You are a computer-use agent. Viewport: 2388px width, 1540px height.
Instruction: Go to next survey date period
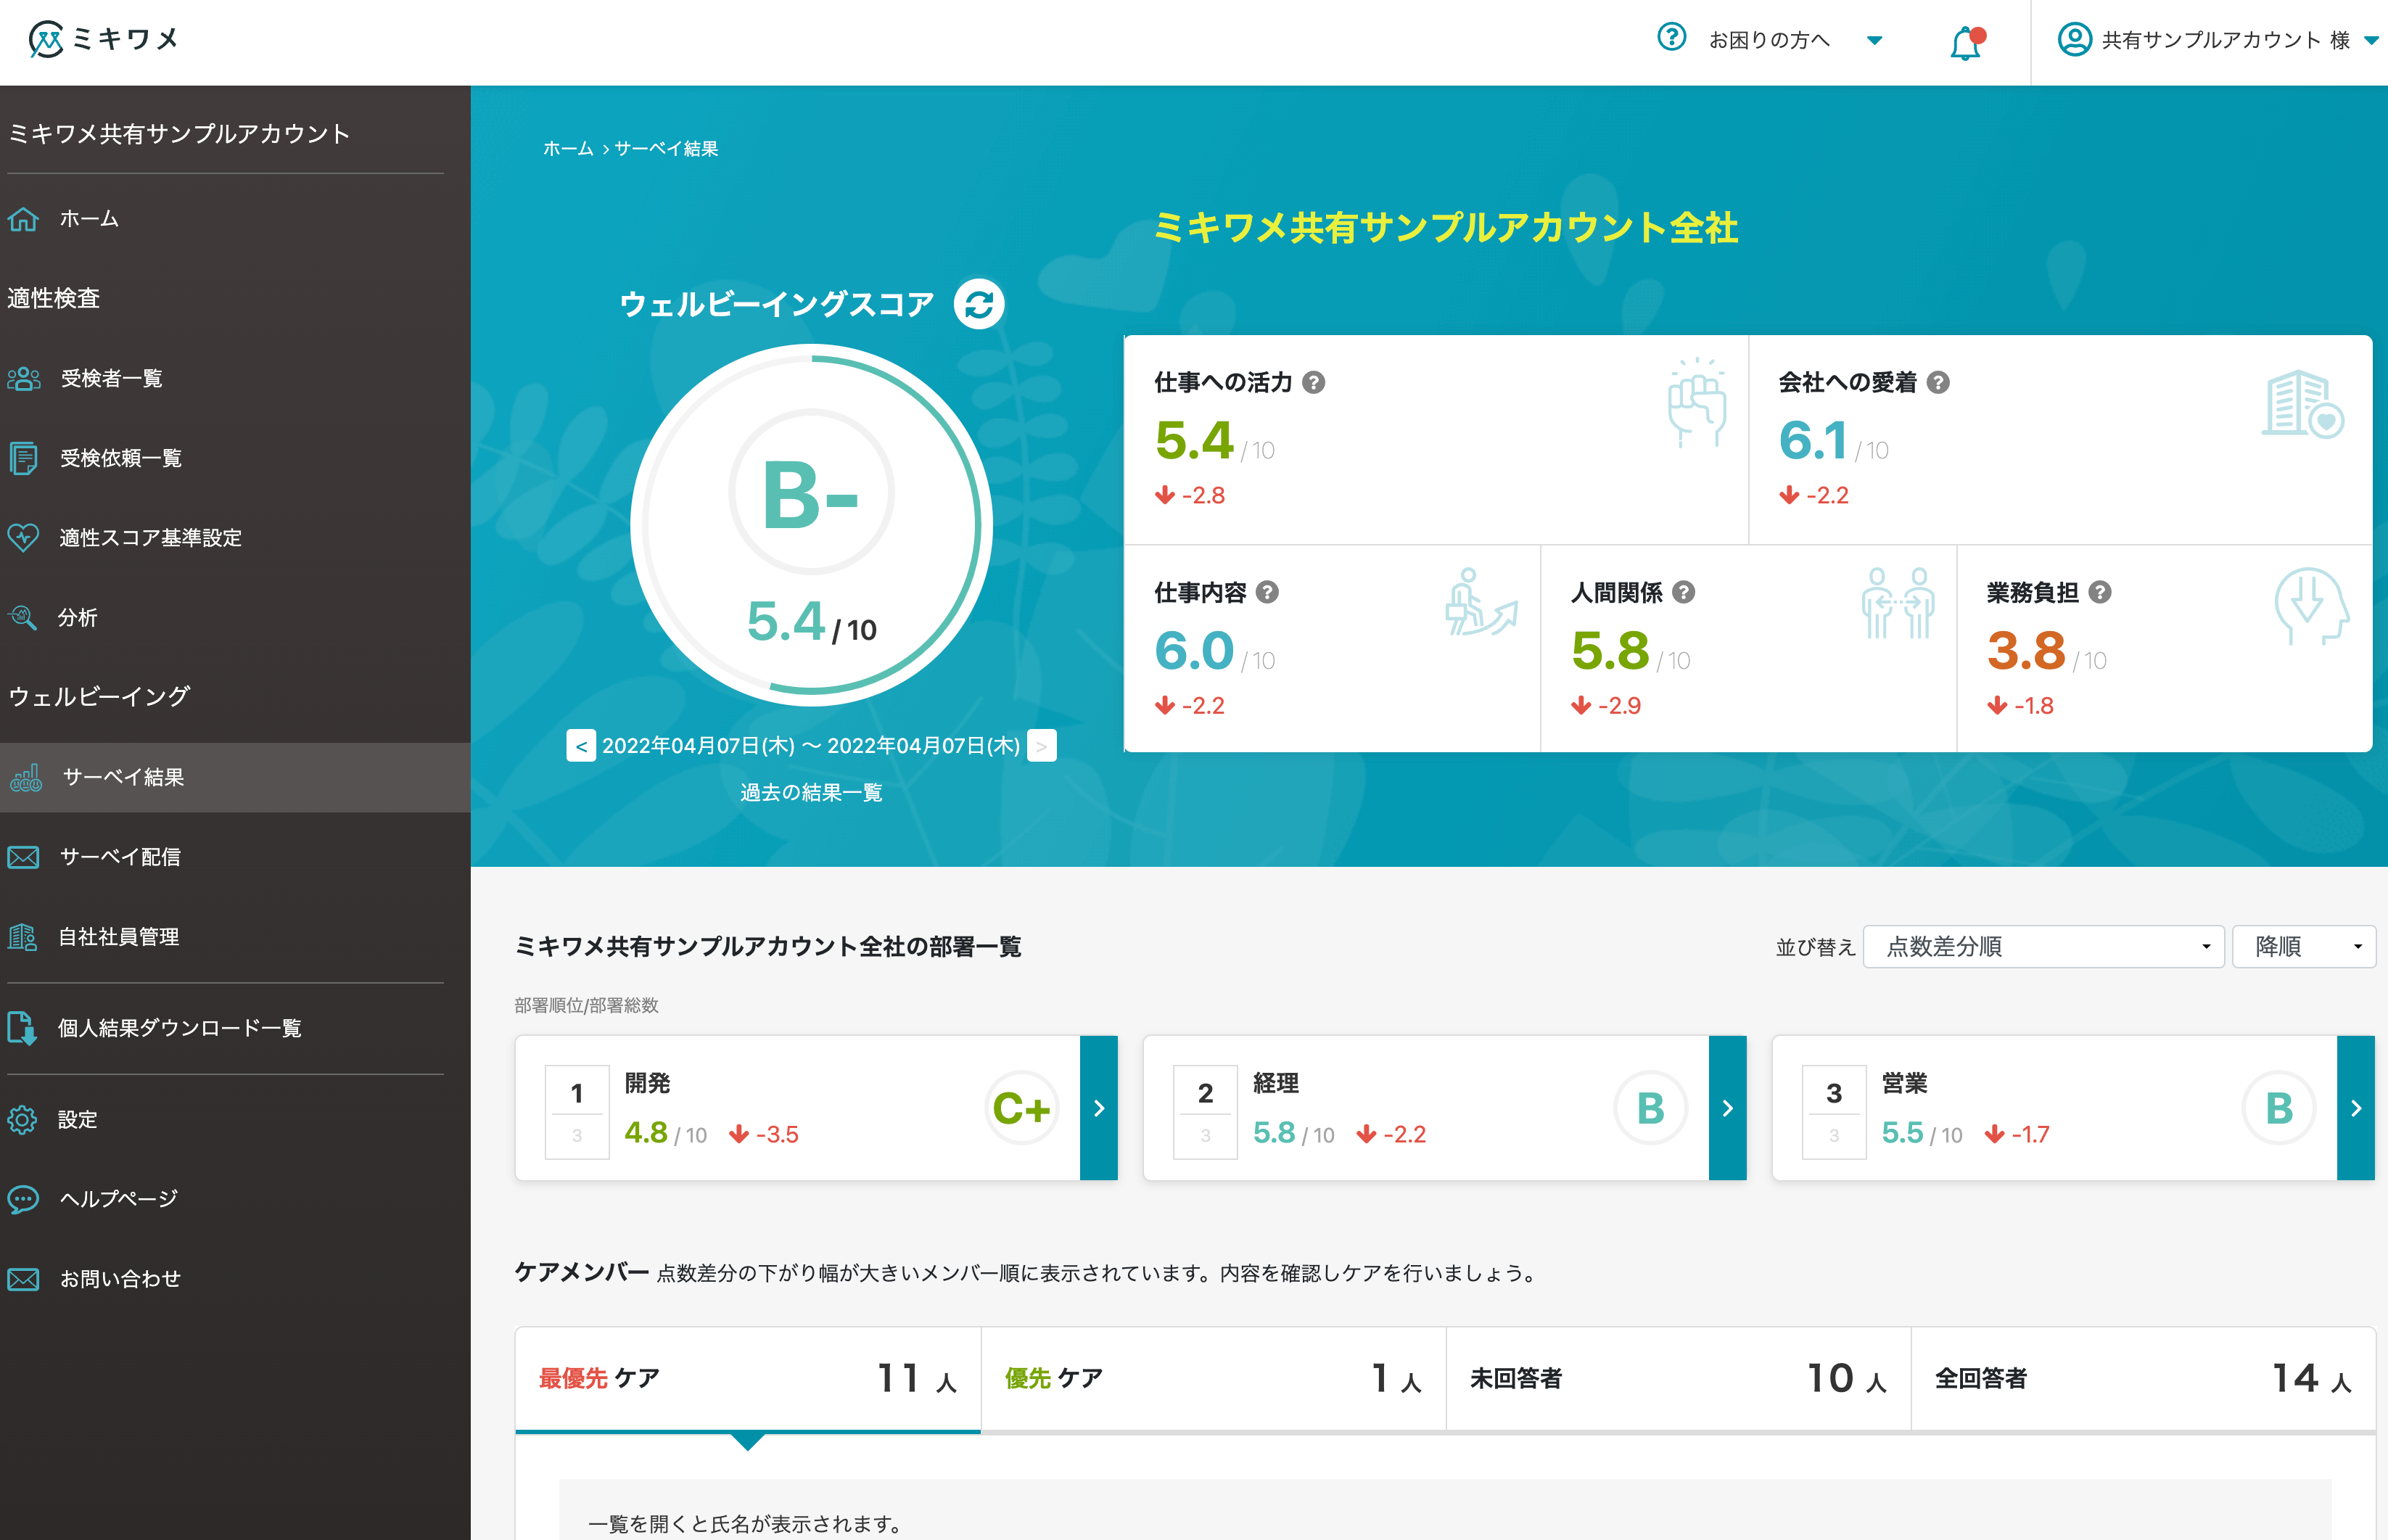pos(1041,746)
